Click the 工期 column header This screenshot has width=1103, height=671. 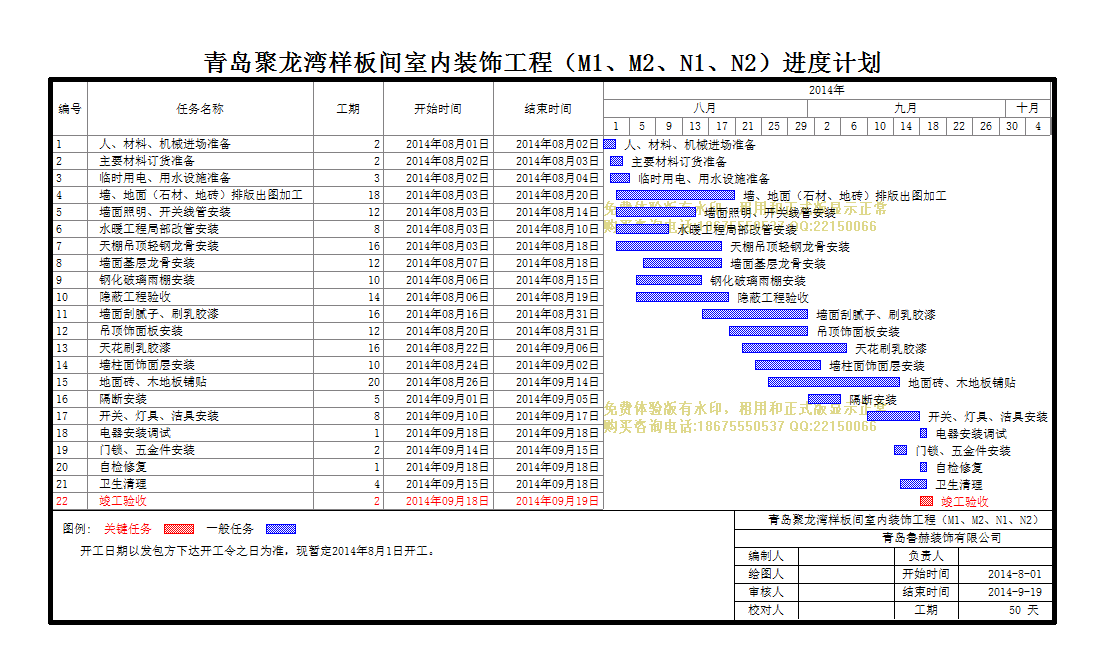(x=348, y=108)
